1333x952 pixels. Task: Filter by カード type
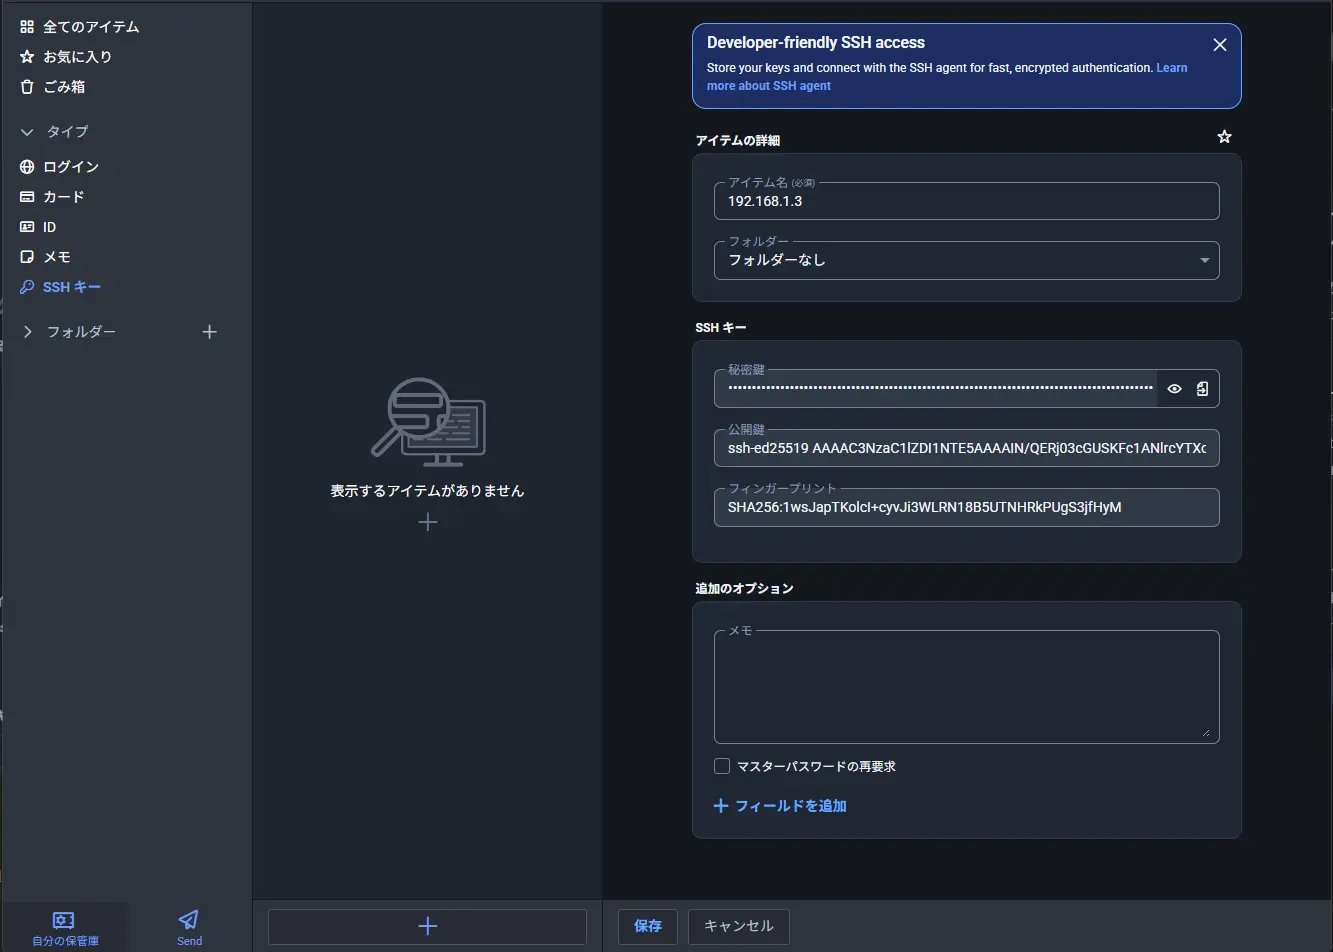(x=52, y=197)
